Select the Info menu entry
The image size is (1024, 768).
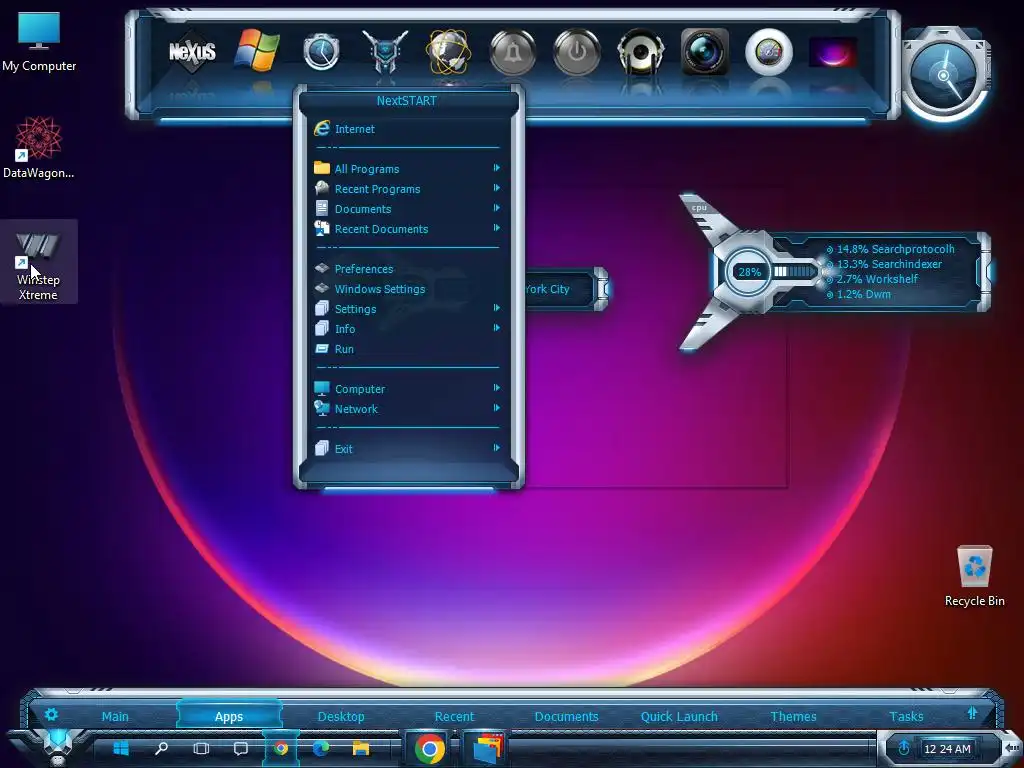tap(407, 328)
